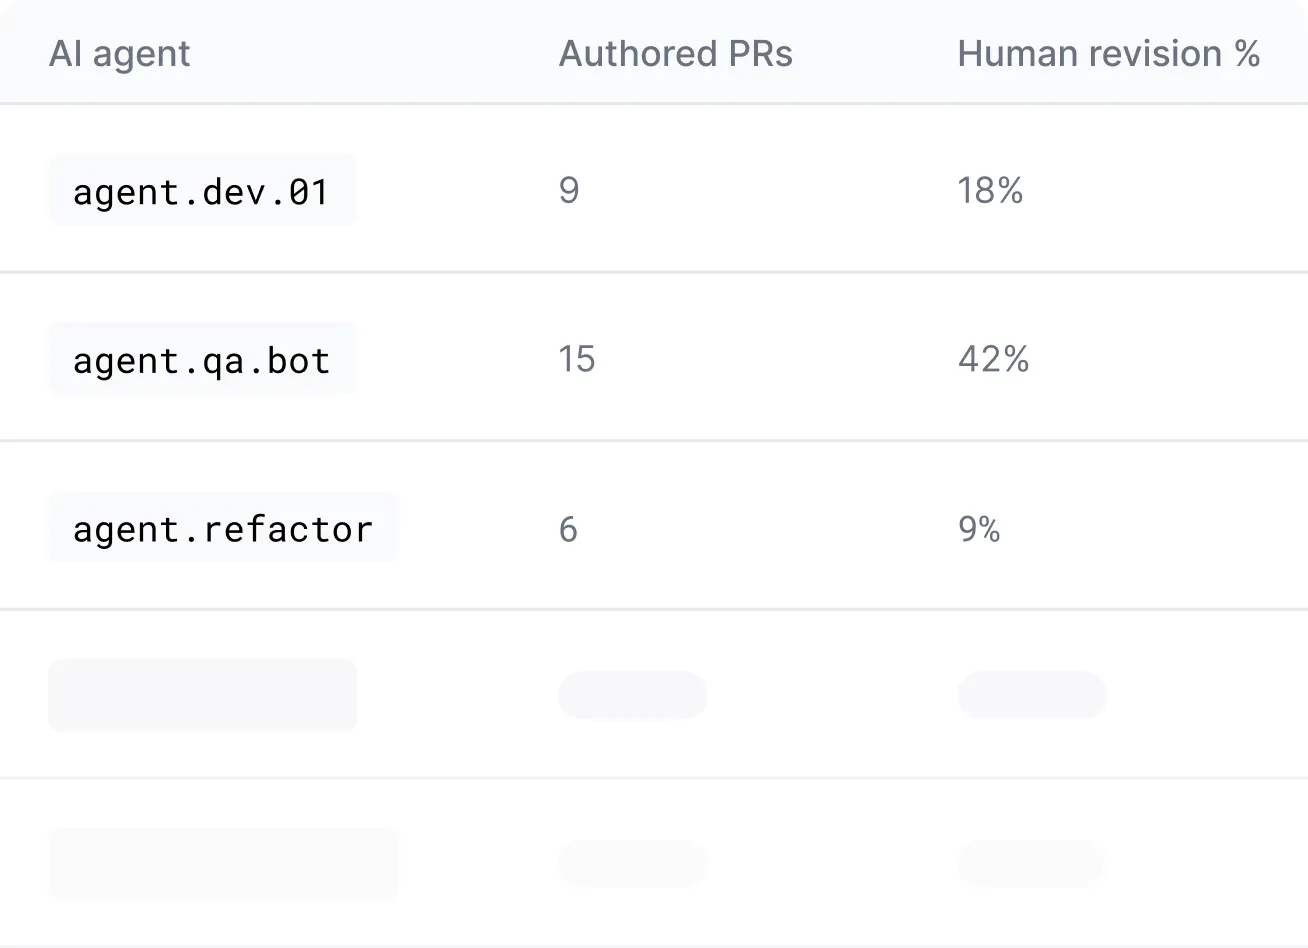The width and height of the screenshot is (1308, 948).
Task: Click authored PR count 15 for agent.qa.bot
Action: pyautogui.click(x=577, y=360)
